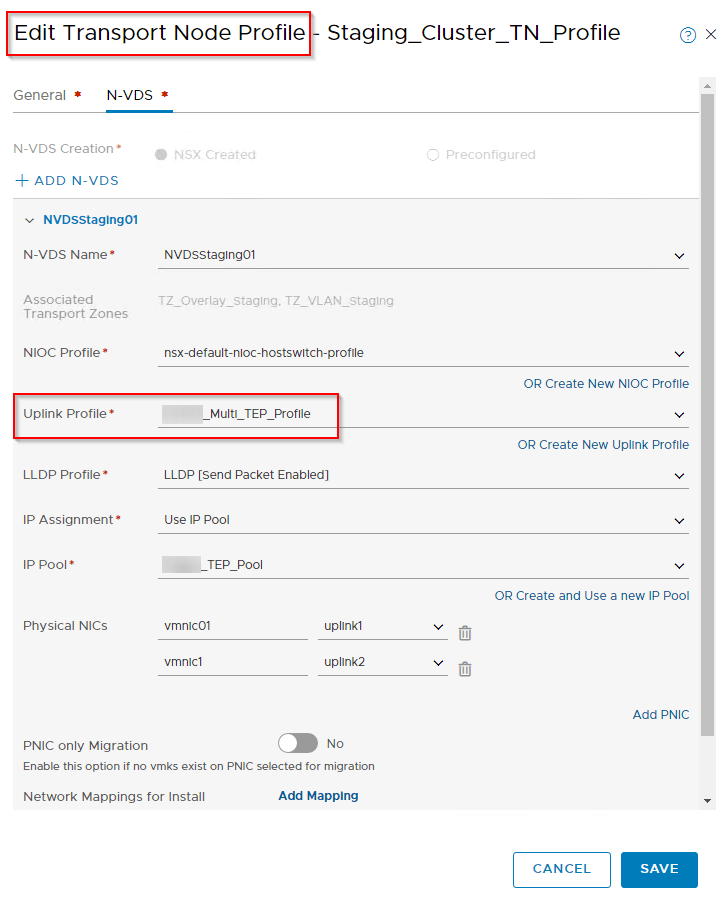Collapse the NVDSStaging01 section

point(30,220)
